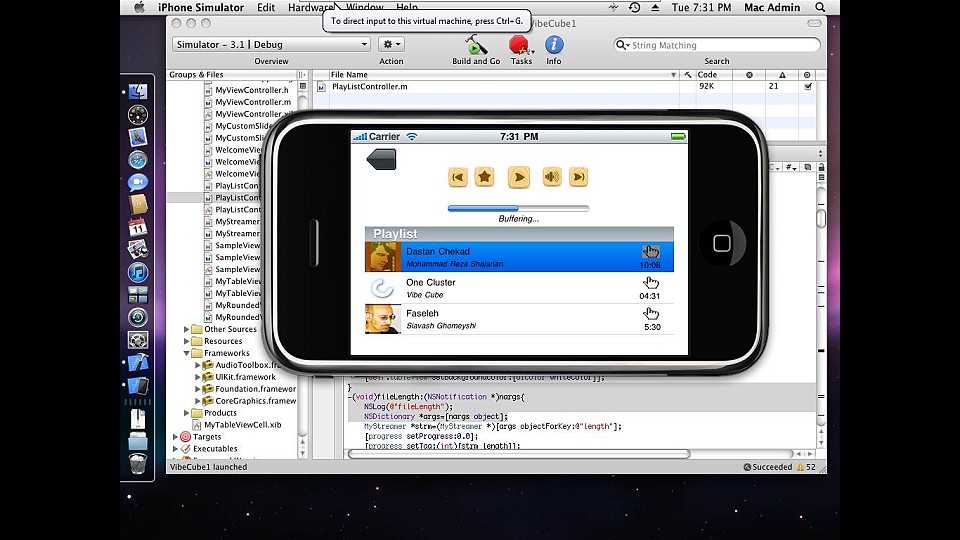960x540 pixels.
Task: Expand the Other Sources folder
Action: coord(186,329)
